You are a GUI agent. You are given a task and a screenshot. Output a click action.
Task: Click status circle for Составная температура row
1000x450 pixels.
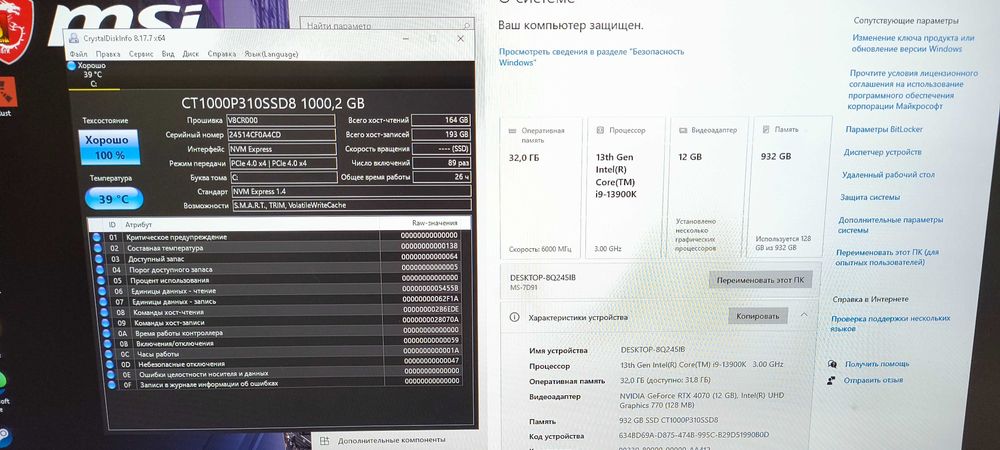[97, 248]
